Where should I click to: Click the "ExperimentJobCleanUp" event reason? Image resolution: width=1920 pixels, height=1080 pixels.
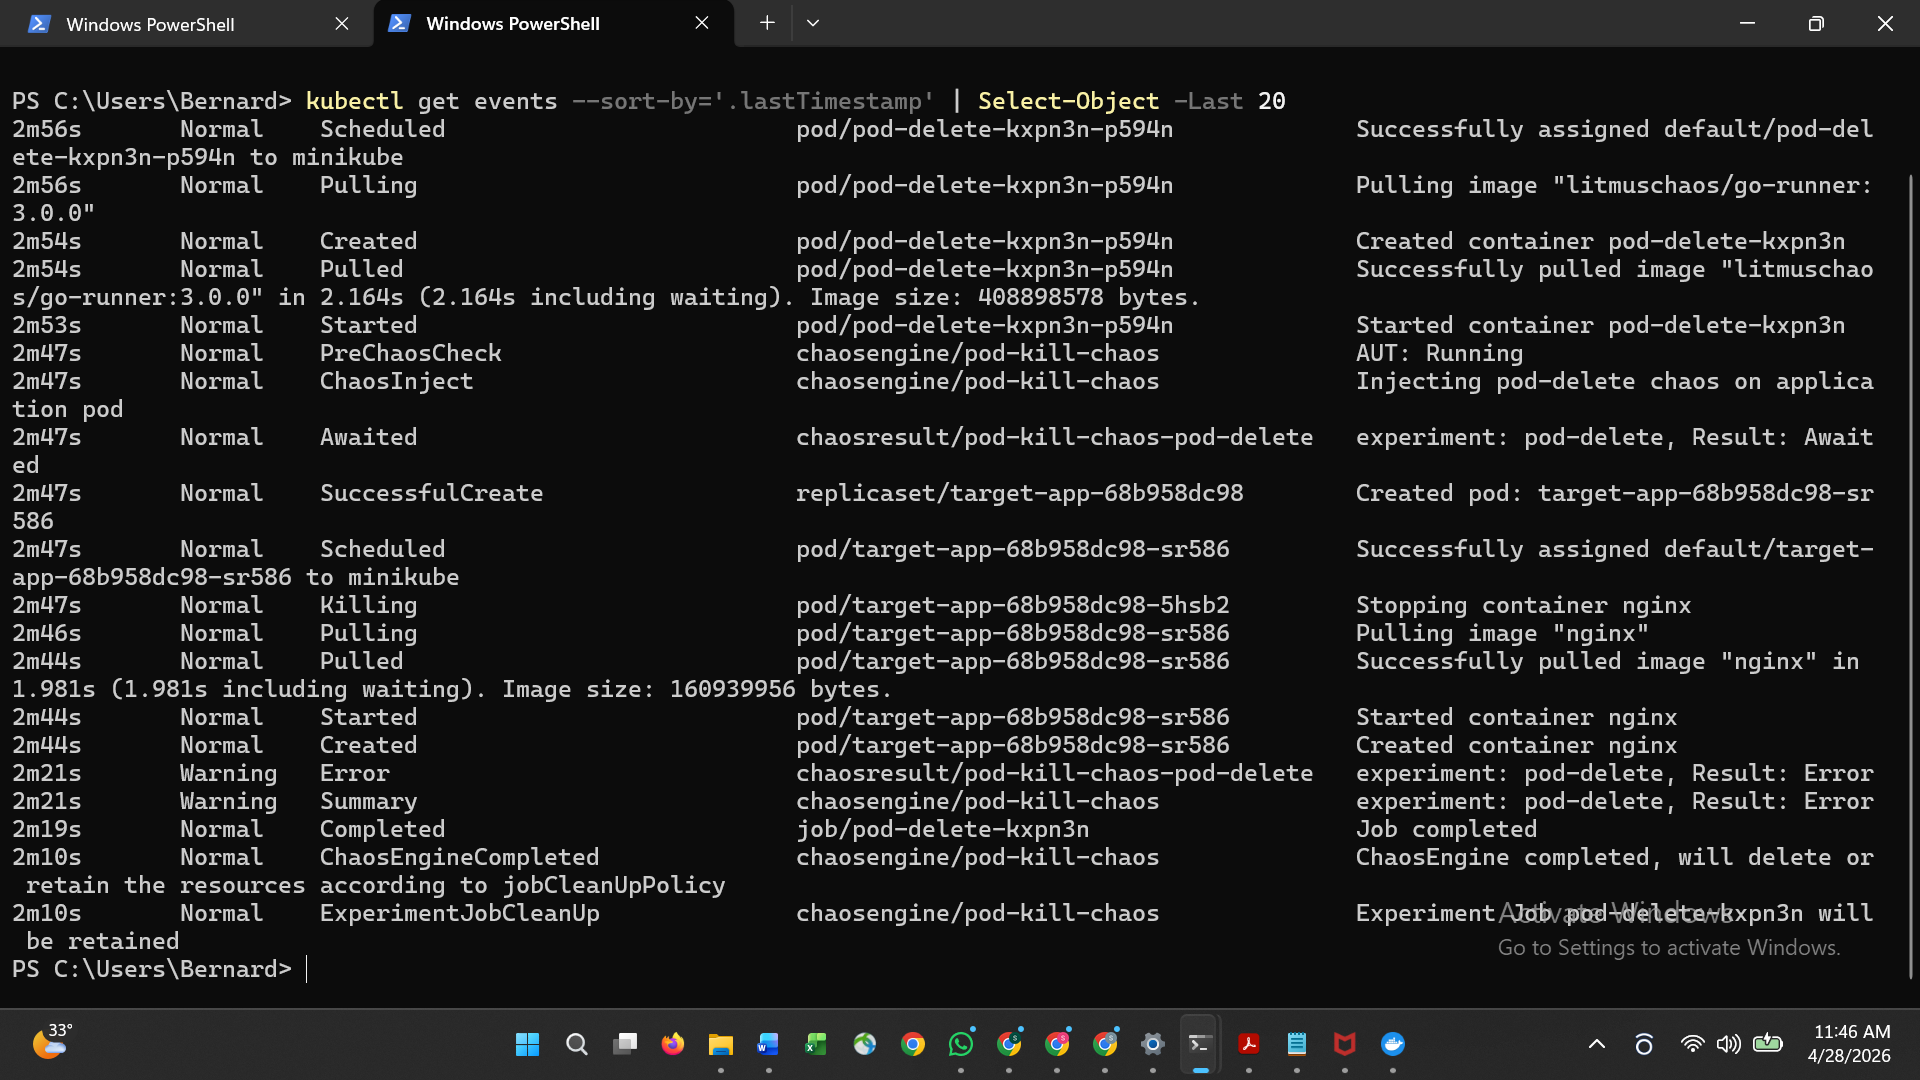(x=460, y=913)
